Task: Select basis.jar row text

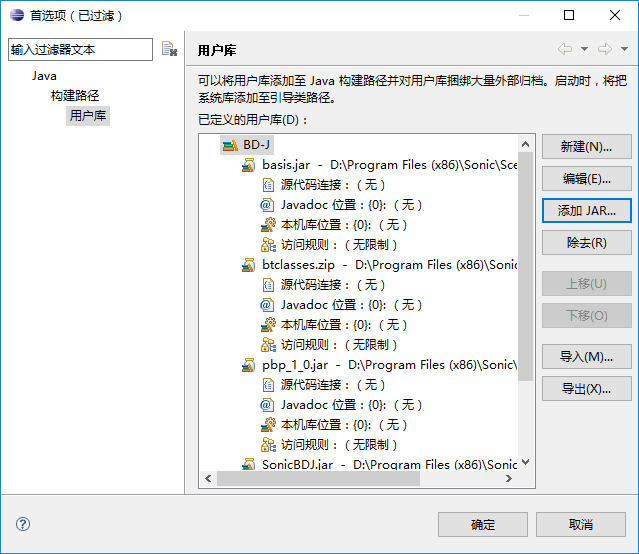Action: 389,165
